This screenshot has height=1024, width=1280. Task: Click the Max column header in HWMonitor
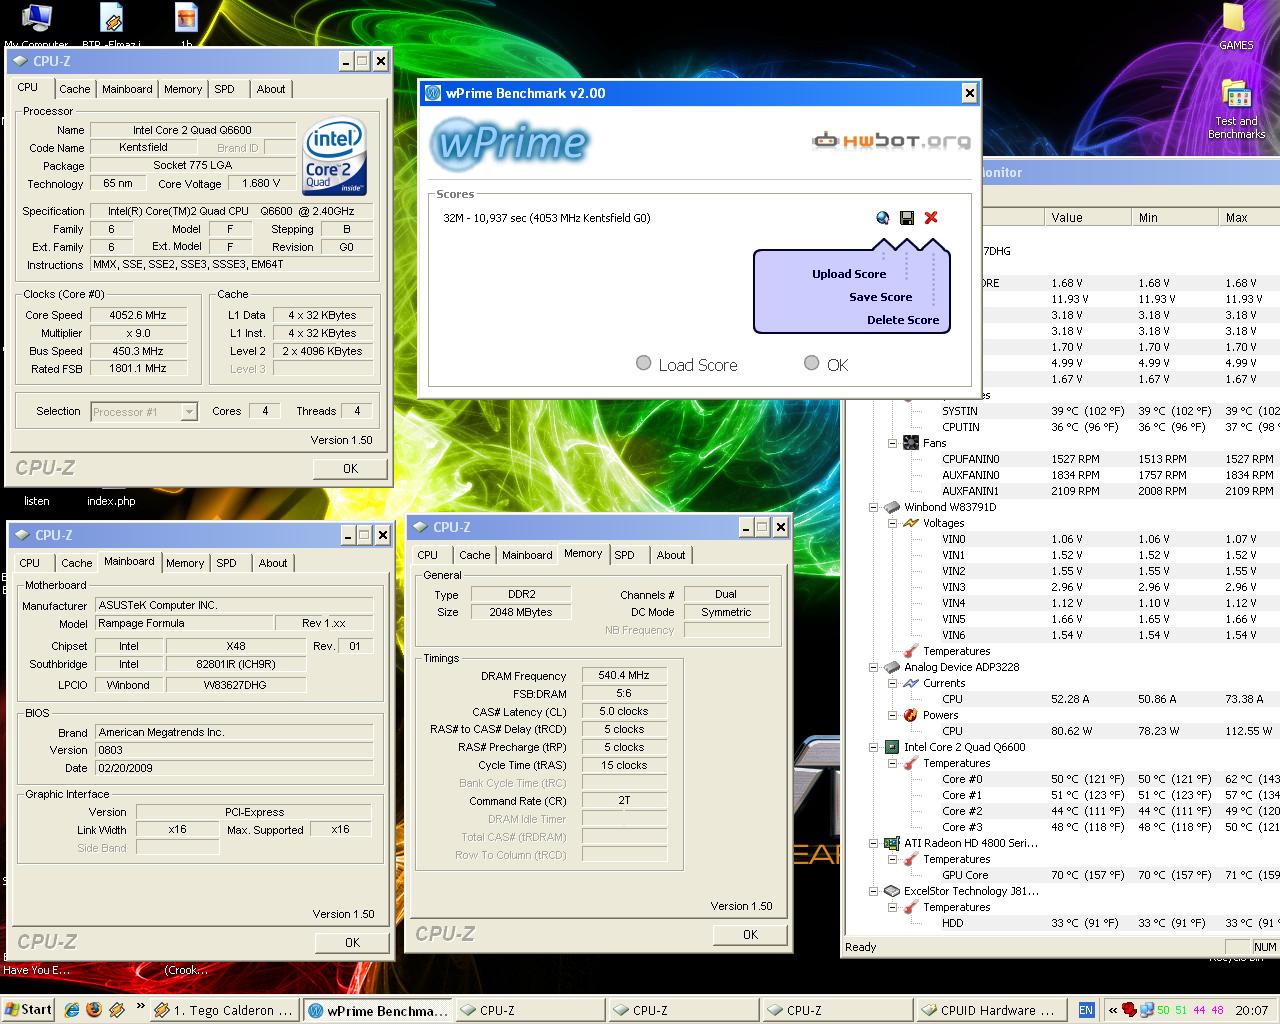pyautogui.click(x=1249, y=217)
